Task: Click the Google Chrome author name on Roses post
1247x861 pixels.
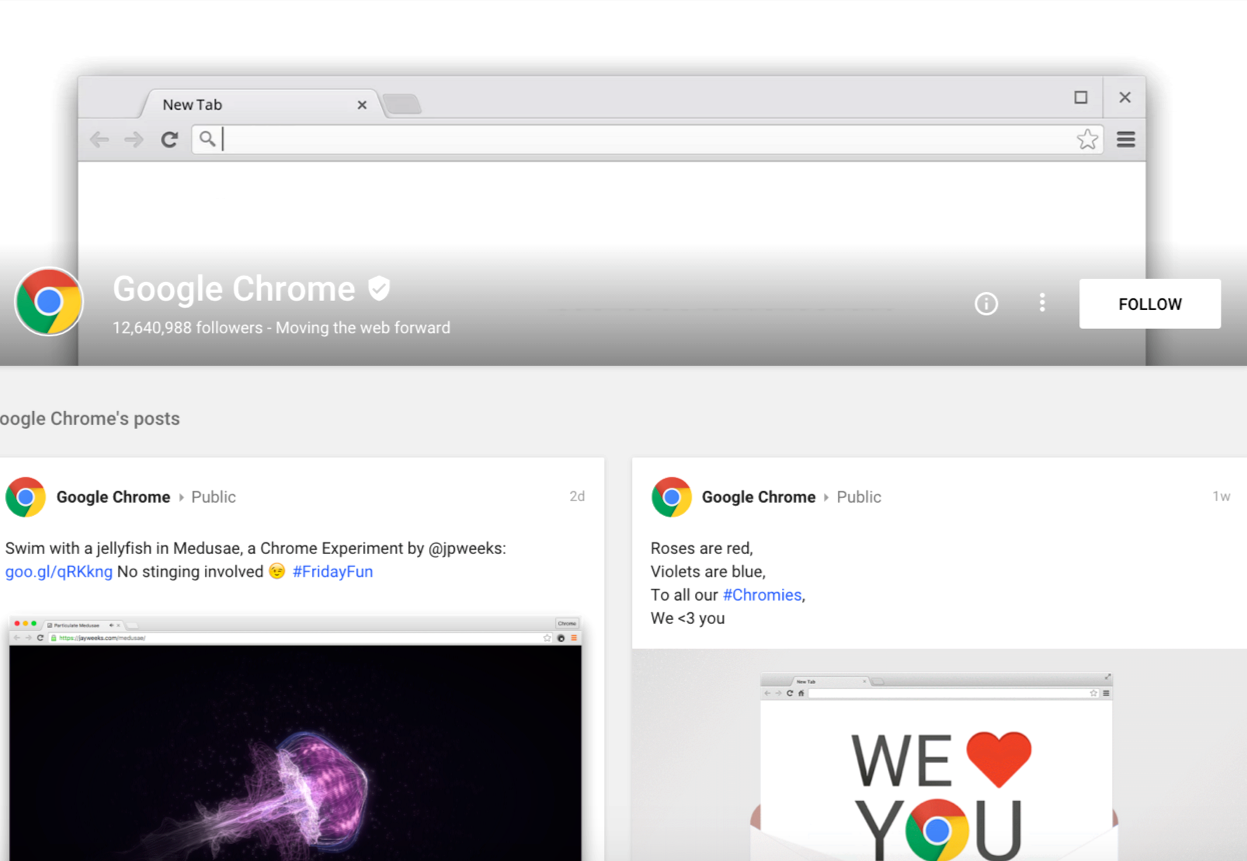Action: (x=758, y=497)
